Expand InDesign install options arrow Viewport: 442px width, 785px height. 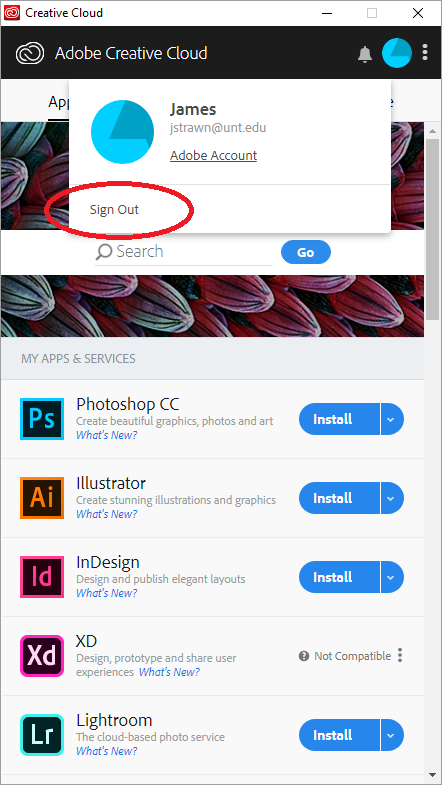pyautogui.click(x=392, y=577)
